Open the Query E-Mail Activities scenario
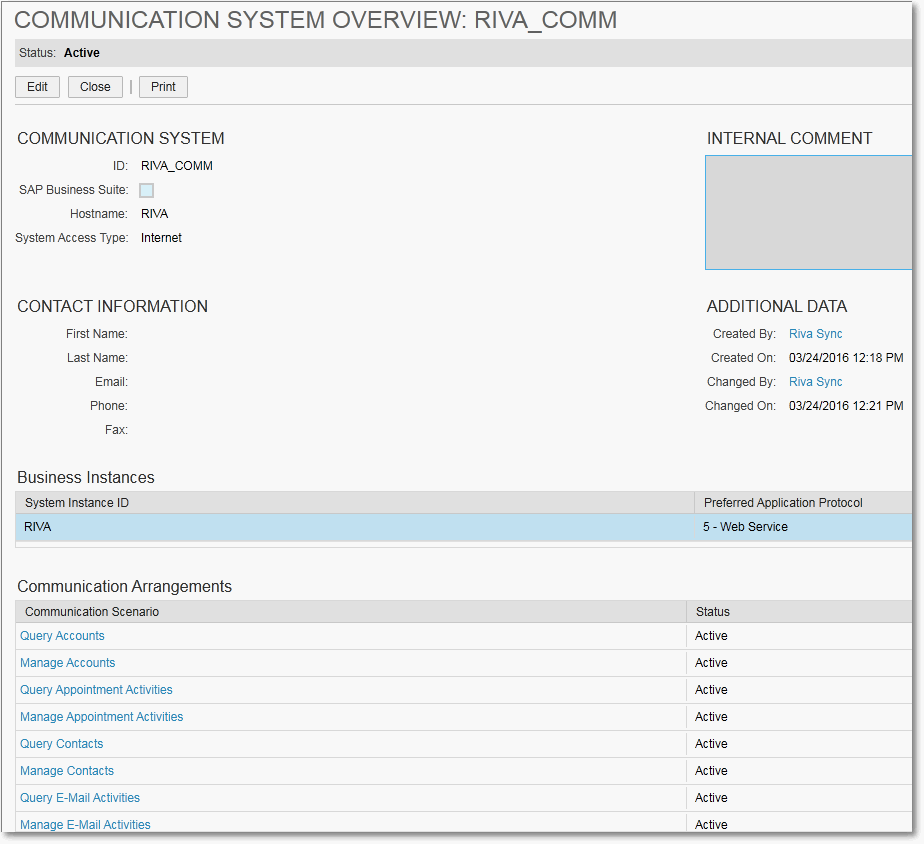 click(x=80, y=797)
